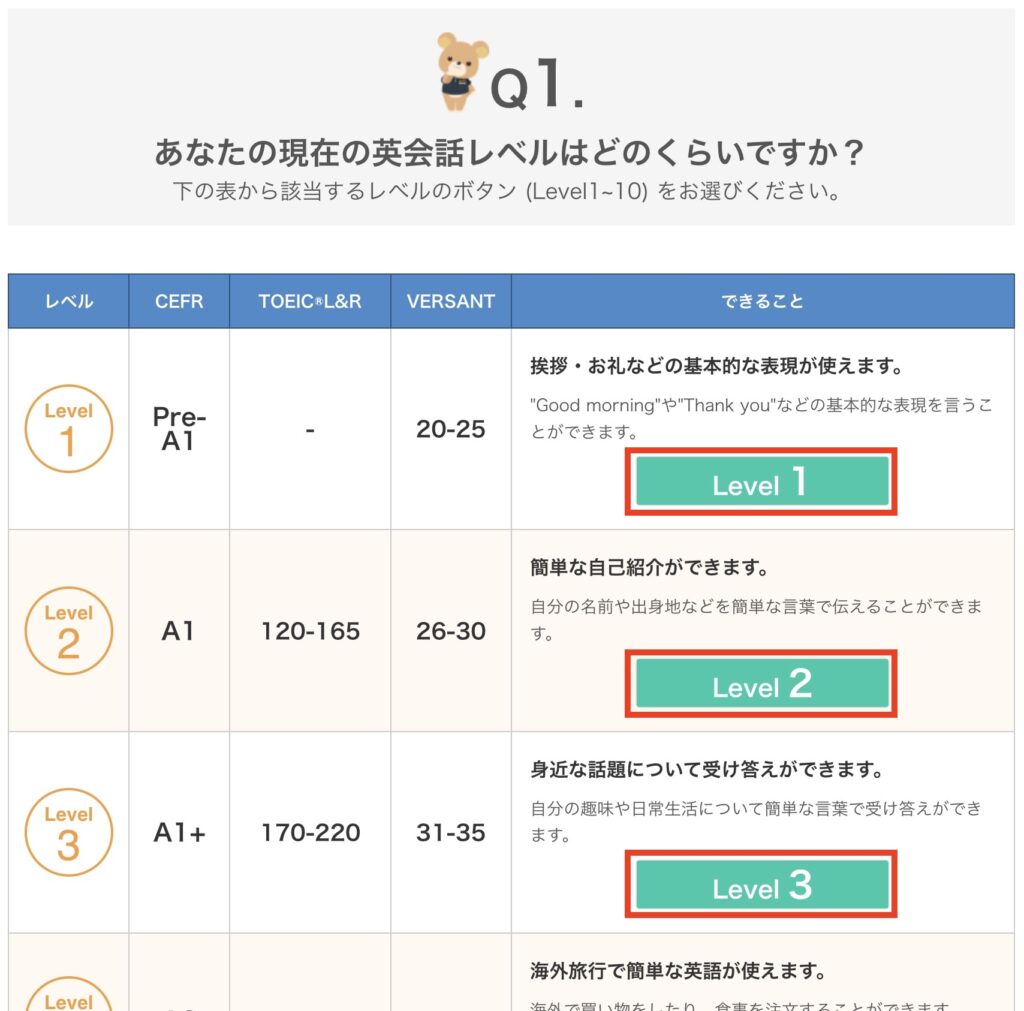Click the partially visible Level 4 circle badge
The image size is (1024, 1011).
(67, 1000)
